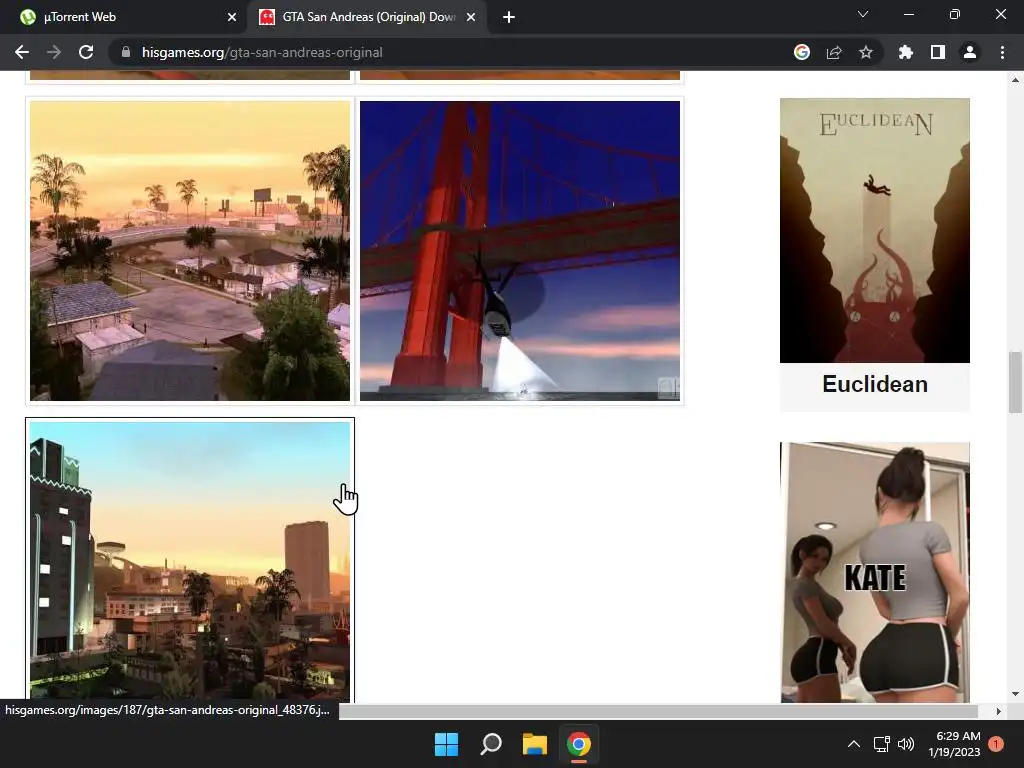Click the scroll down arrow
Viewport: 1024px width, 768px height.
tap(1015, 694)
